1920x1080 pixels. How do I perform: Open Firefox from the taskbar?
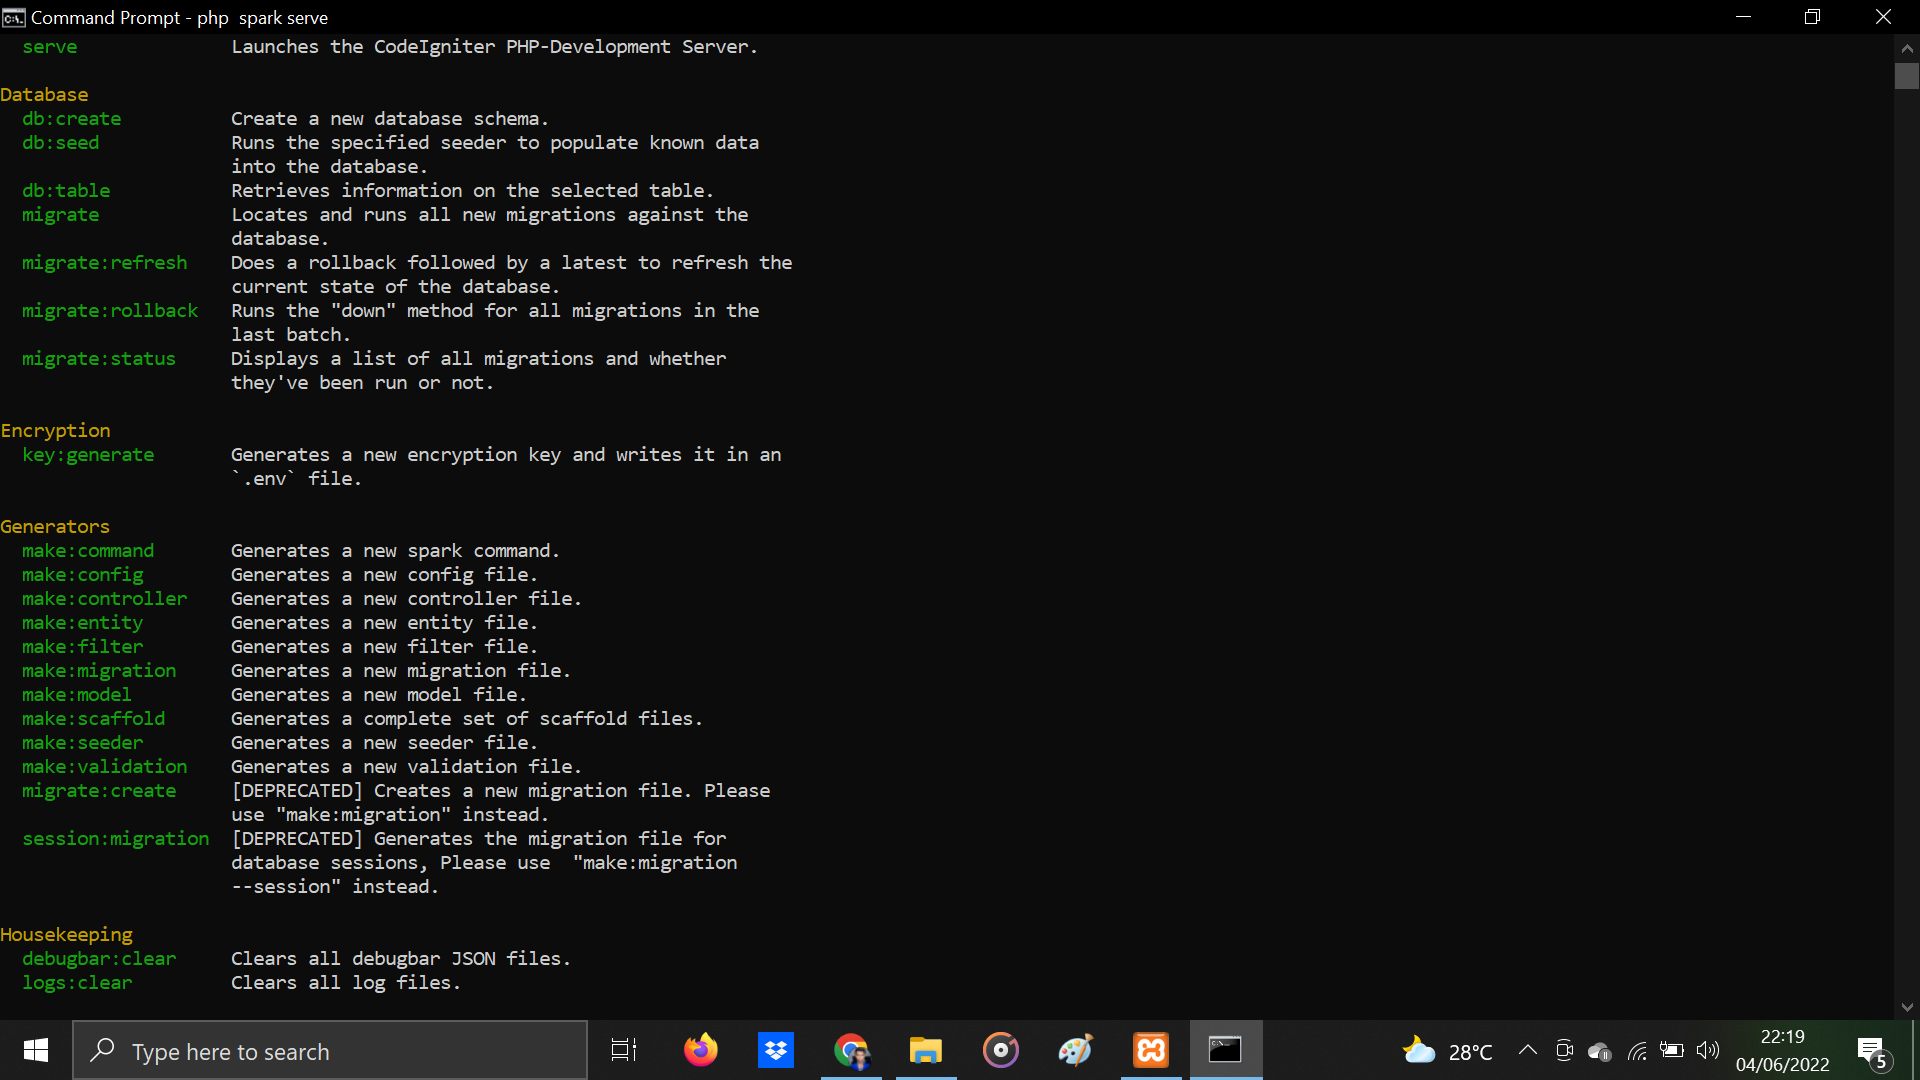(x=701, y=1050)
